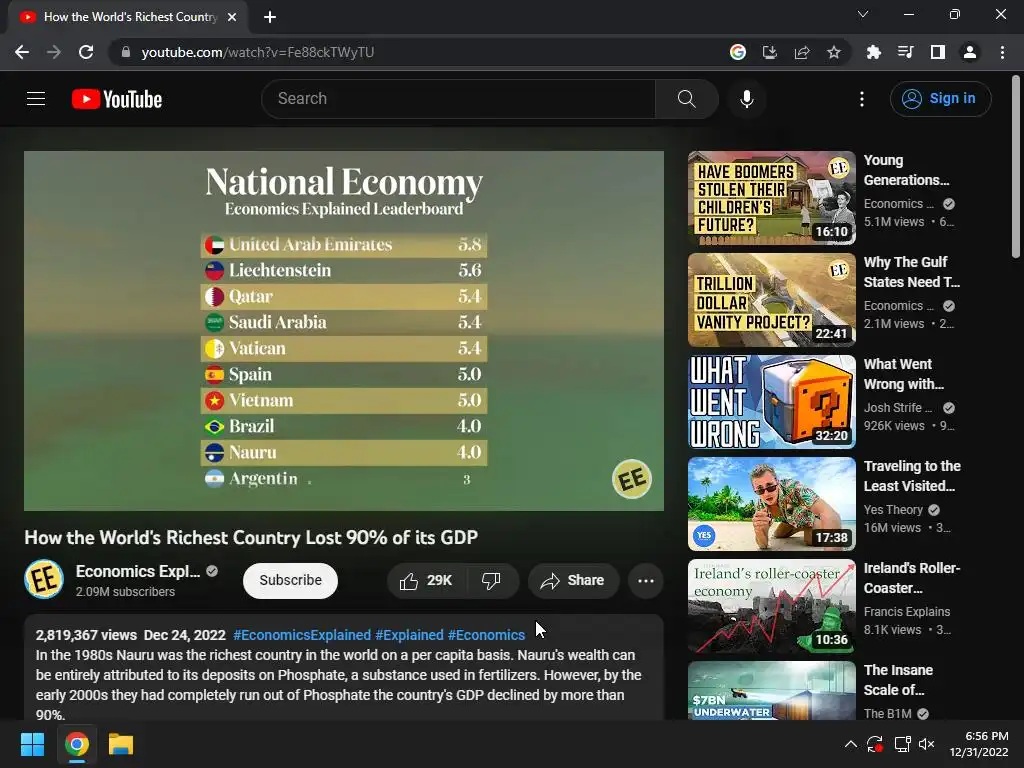
Task: Open Chrome three-dot menu
Action: (x=1002, y=52)
